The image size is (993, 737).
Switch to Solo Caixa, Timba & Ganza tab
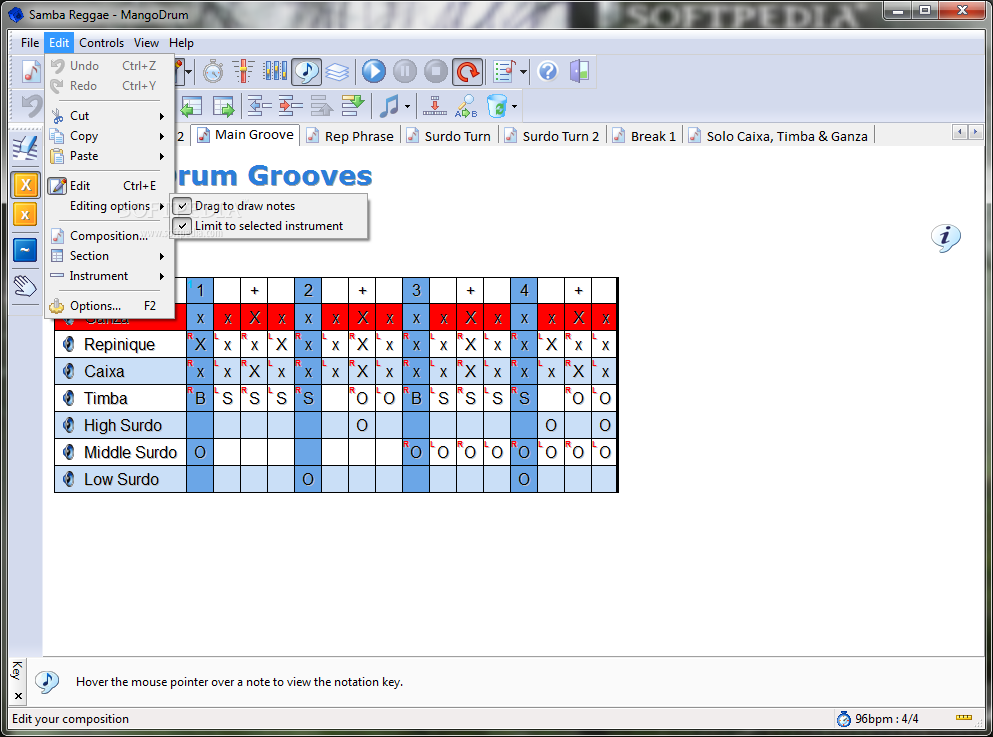click(x=780, y=136)
